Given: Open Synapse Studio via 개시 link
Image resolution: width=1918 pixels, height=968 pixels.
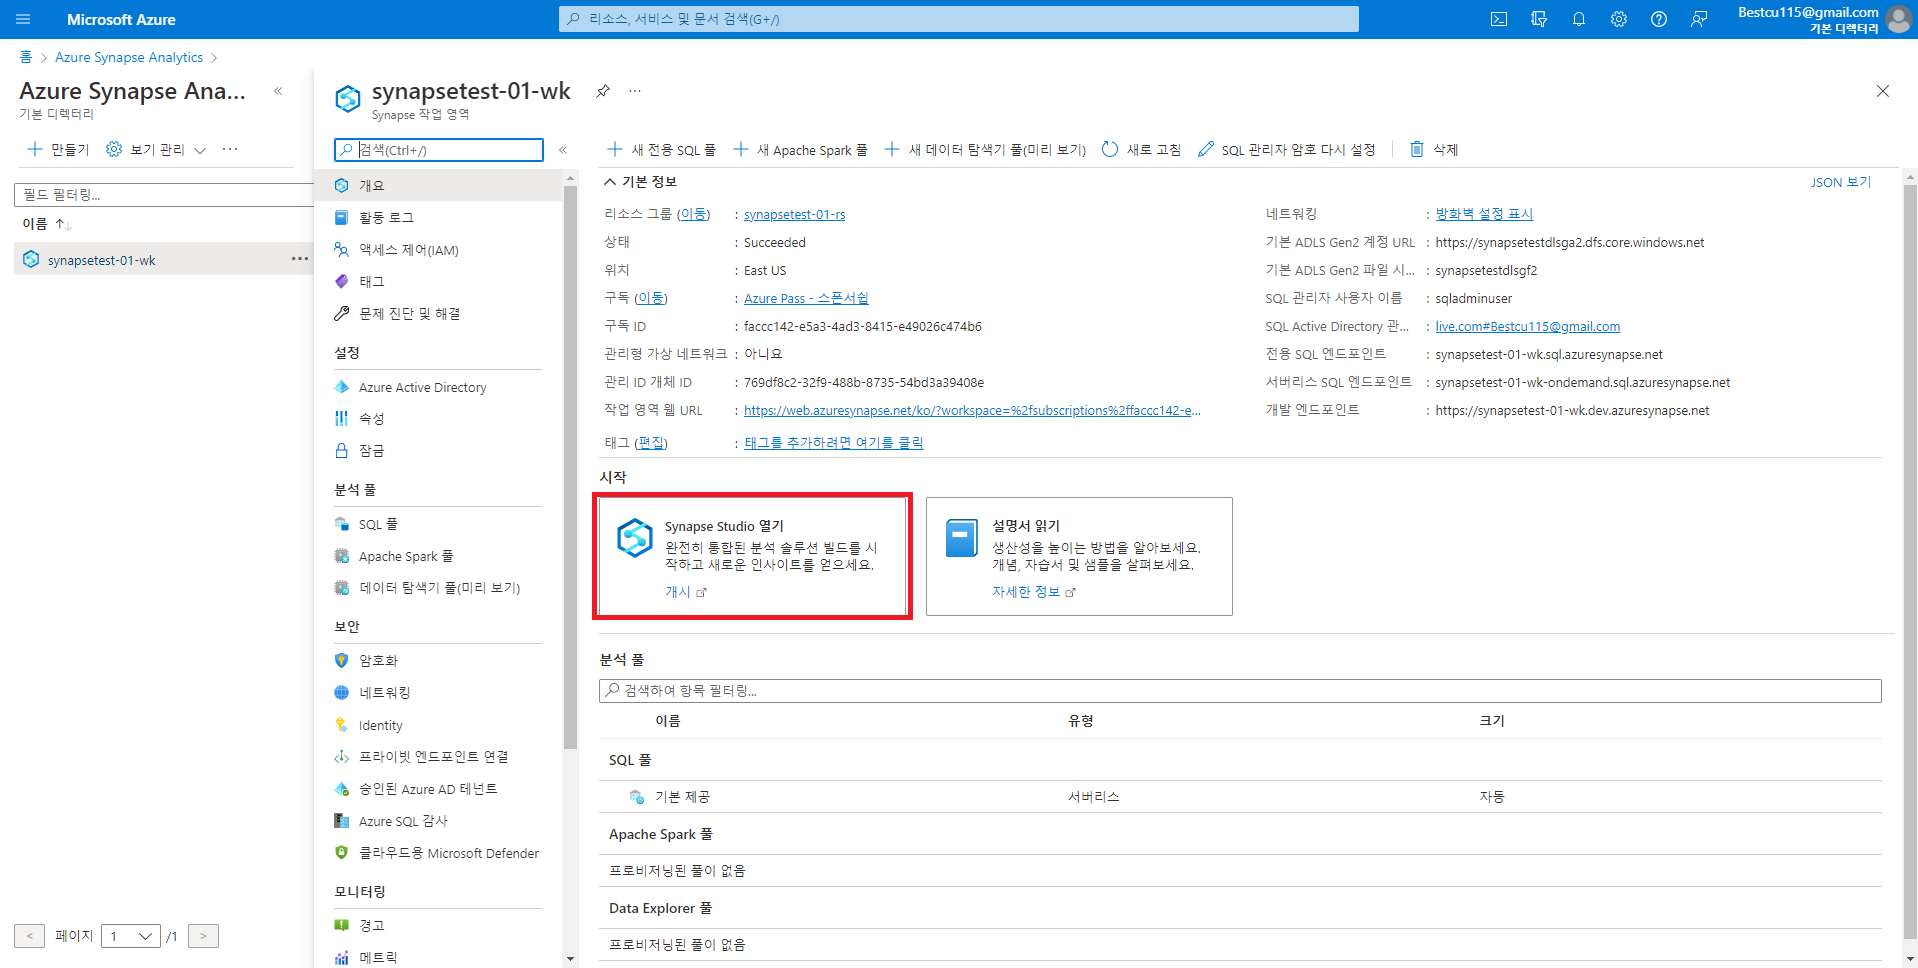Looking at the screenshot, I should 685,592.
